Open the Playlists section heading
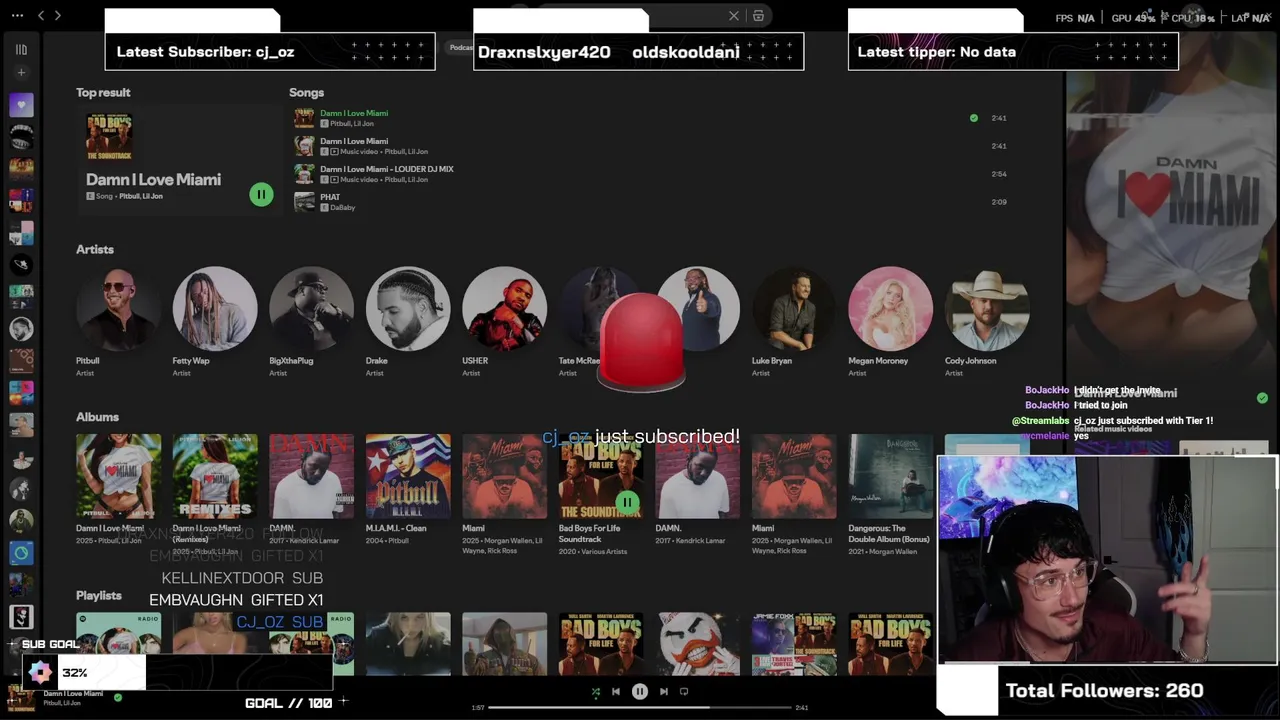The width and height of the screenshot is (1280, 720). point(99,595)
